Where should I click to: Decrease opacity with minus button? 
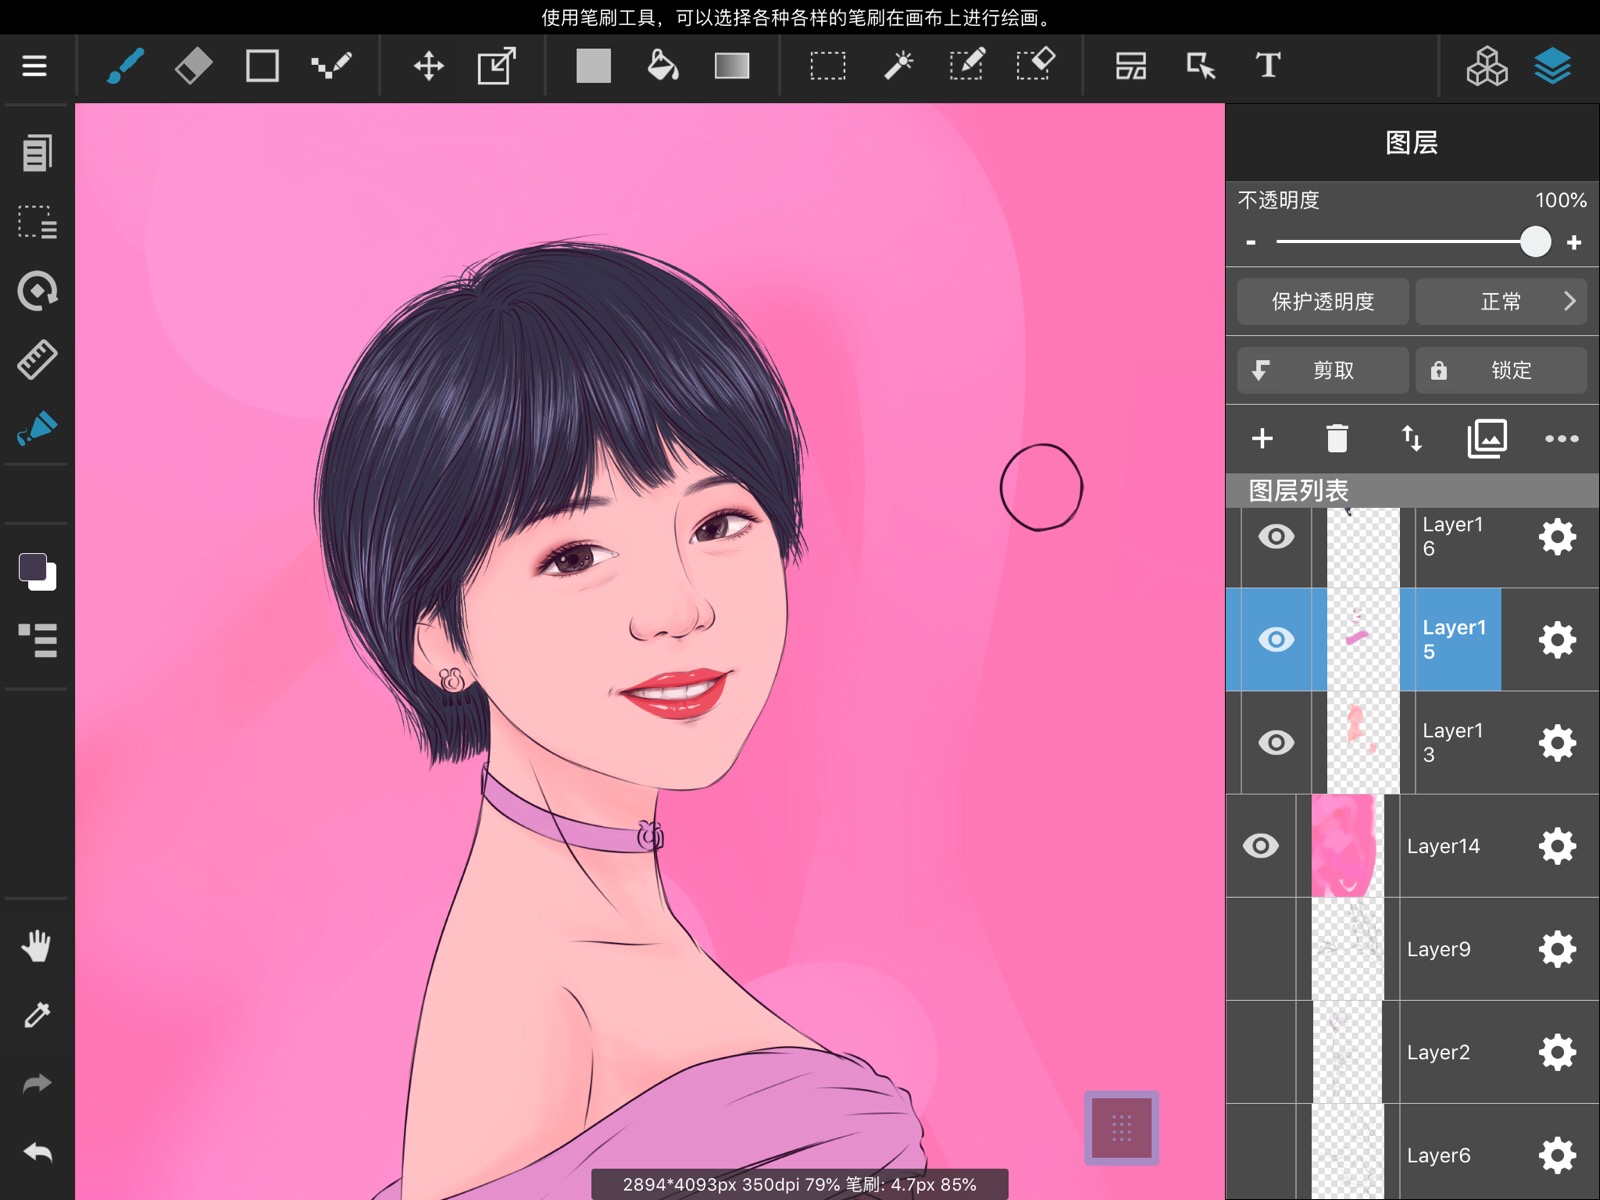1251,242
